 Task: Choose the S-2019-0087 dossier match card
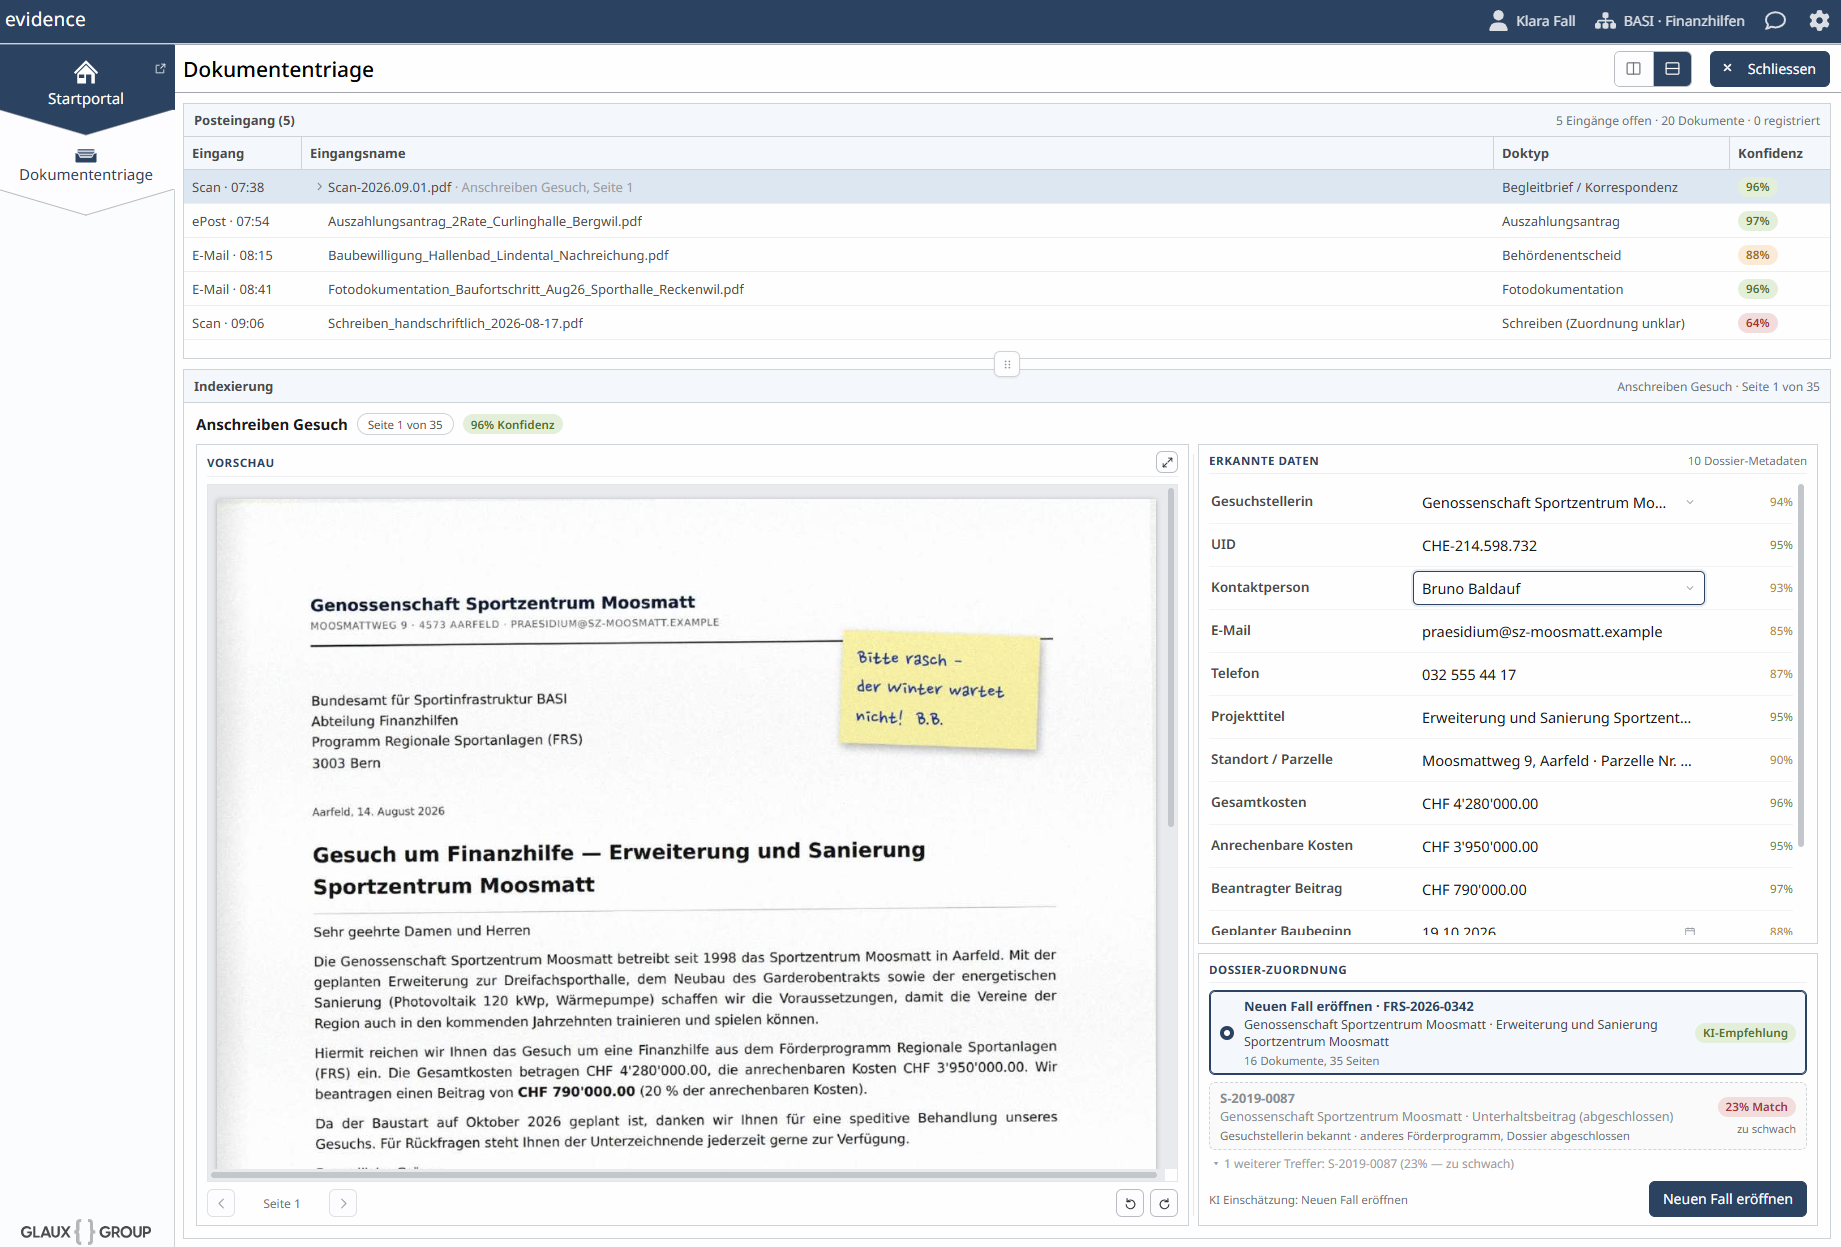click(1507, 1116)
